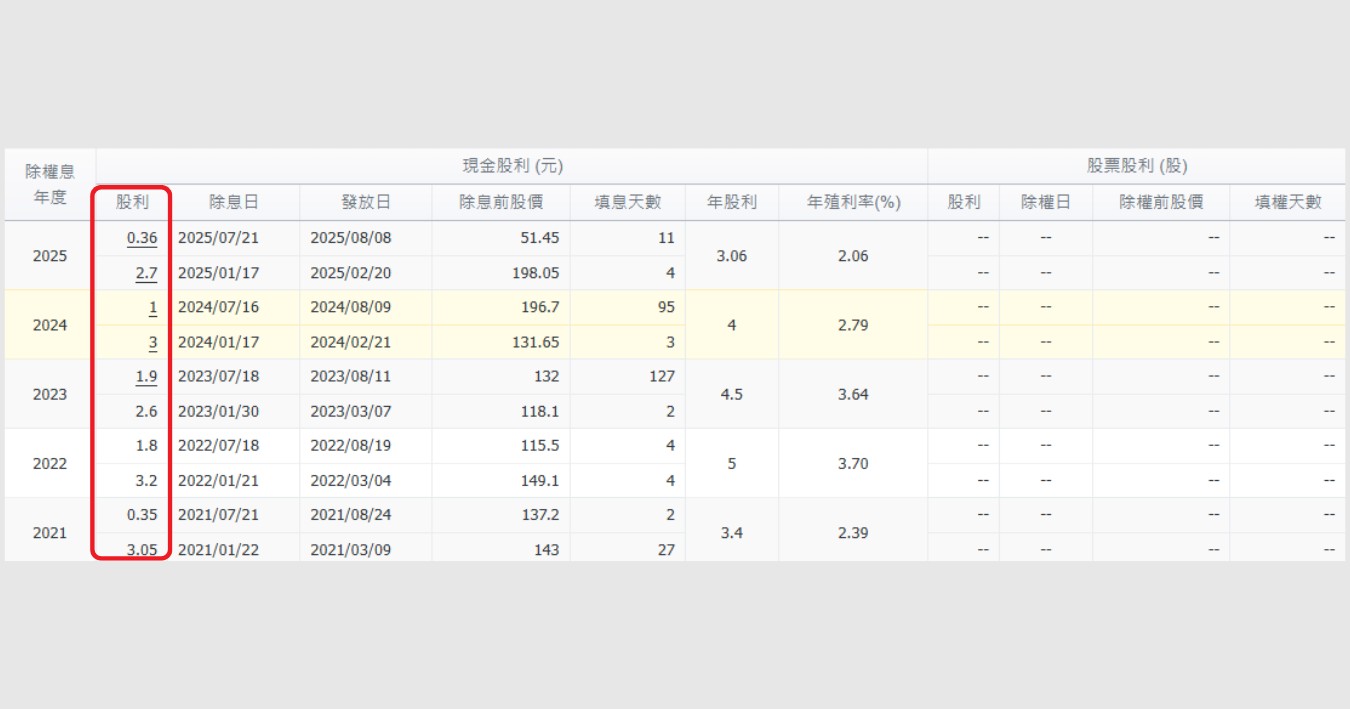This screenshot has height=709, width=1350.
Task: Open the 2.7 dividend link
Action: tap(146, 273)
